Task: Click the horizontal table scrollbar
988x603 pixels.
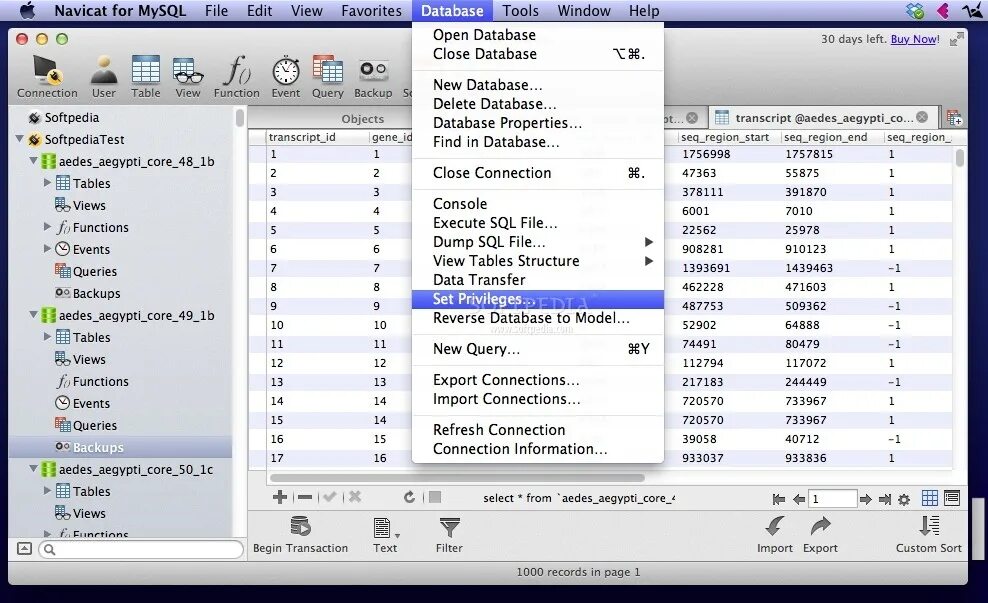Action: [457, 478]
